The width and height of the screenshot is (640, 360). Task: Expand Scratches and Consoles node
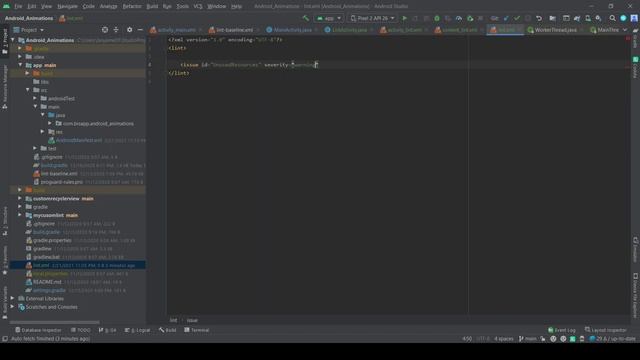13,307
